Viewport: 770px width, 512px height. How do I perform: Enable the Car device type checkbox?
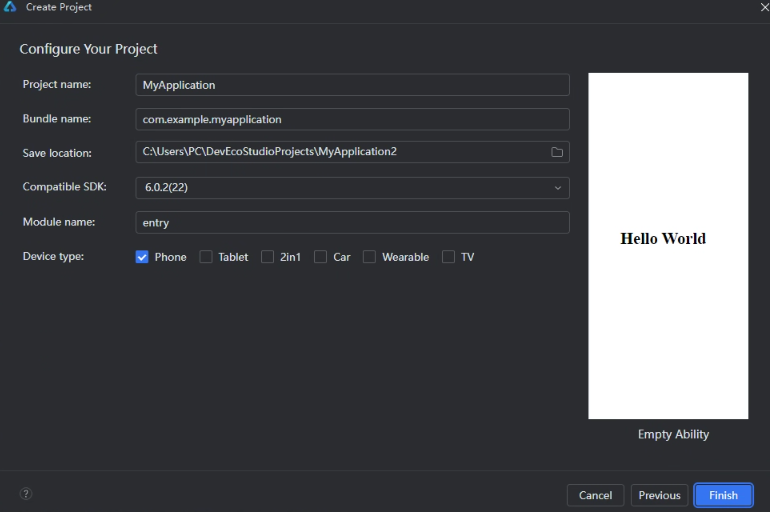[x=320, y=257]
